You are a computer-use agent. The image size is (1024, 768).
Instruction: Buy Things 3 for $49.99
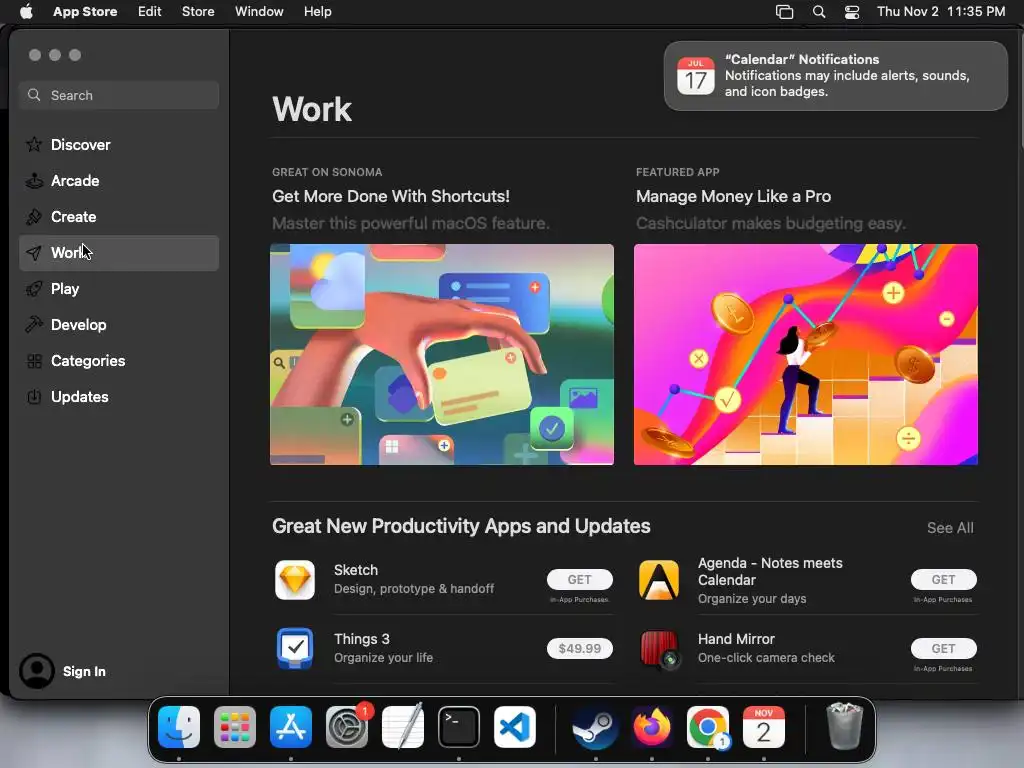pyautogui.click(x=579, y=648)
